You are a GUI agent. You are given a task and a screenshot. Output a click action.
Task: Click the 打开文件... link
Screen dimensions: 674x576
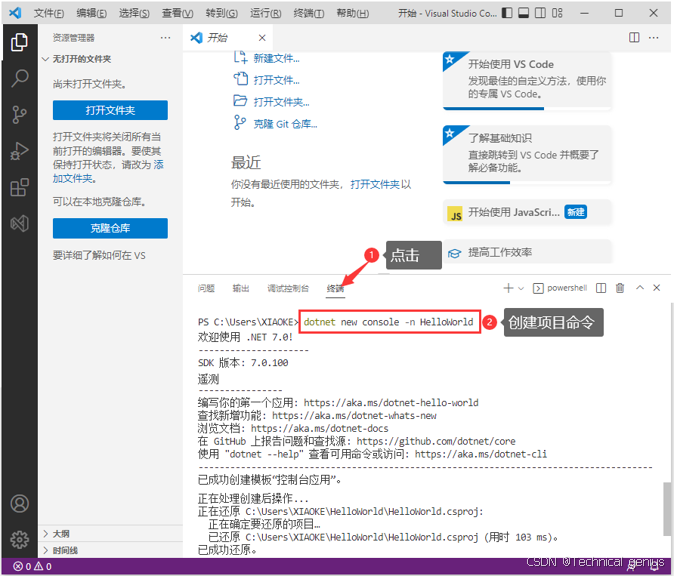(276, 80)
